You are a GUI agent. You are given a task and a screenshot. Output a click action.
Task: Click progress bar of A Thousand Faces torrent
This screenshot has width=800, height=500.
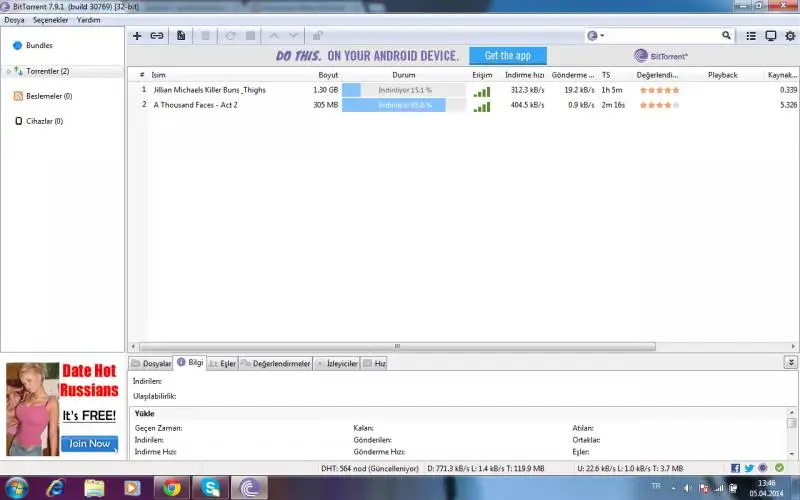pyautogui.click(x=404, y=105)
